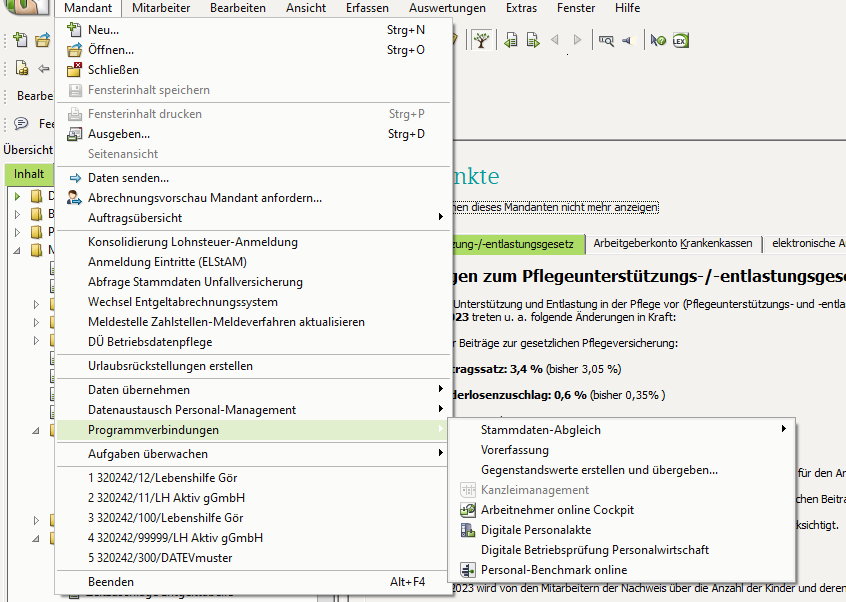Click the search magnifier toolbar icon
The image size is (846, 602).
tap(606, 40)
